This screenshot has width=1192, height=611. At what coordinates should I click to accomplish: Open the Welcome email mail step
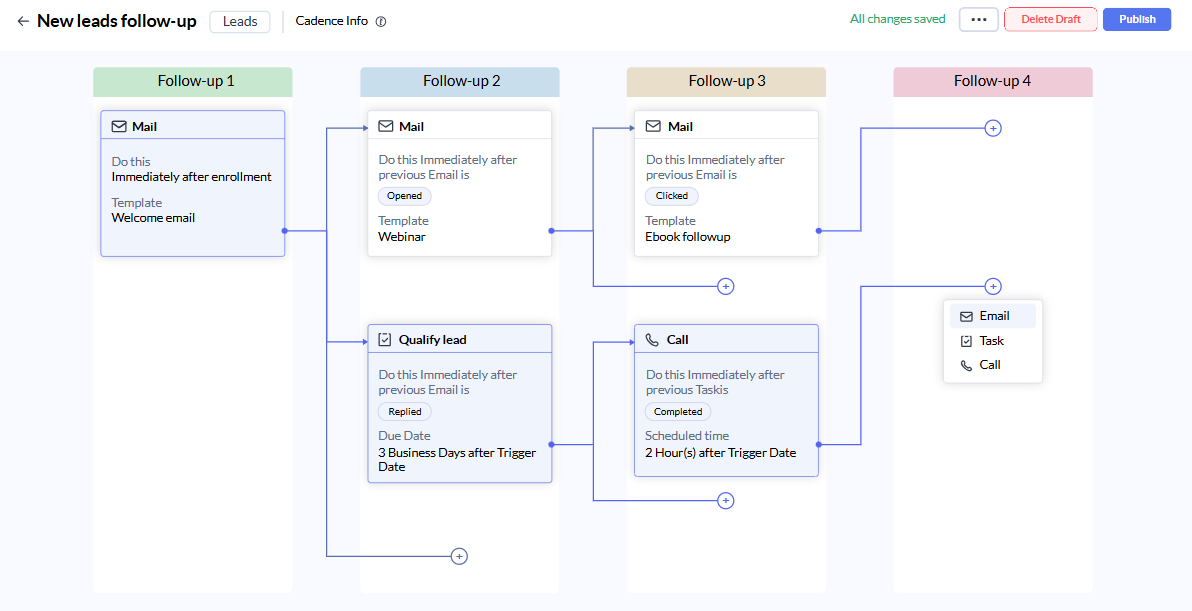193,183
